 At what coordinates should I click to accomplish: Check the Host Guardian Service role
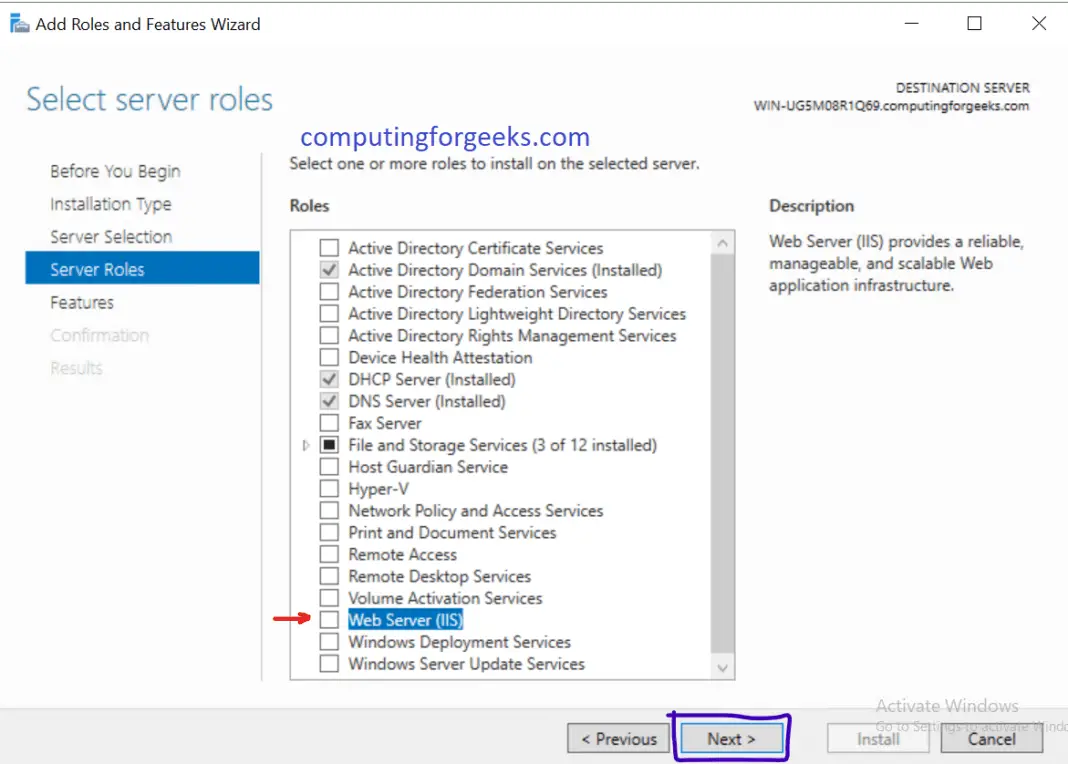click(329, 467)
